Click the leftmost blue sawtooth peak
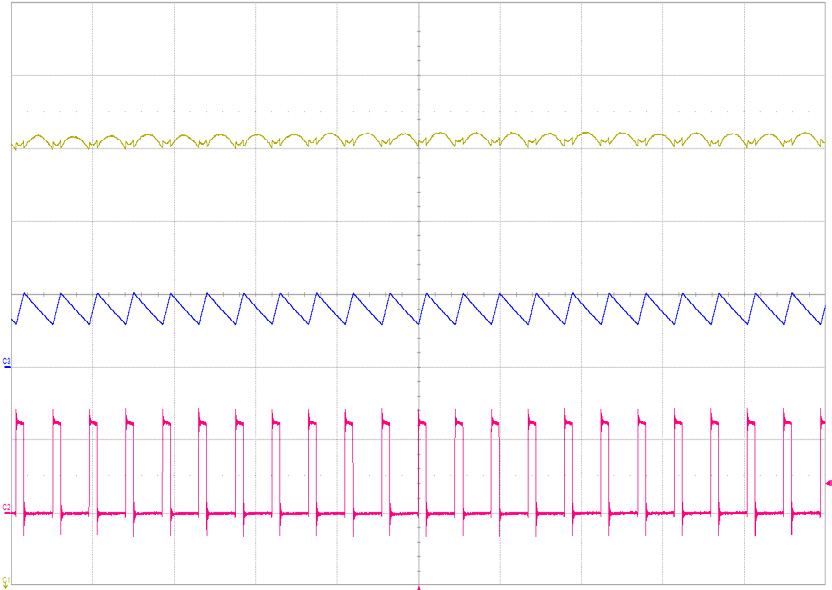The image size is (832, 590). click(26, 294)
